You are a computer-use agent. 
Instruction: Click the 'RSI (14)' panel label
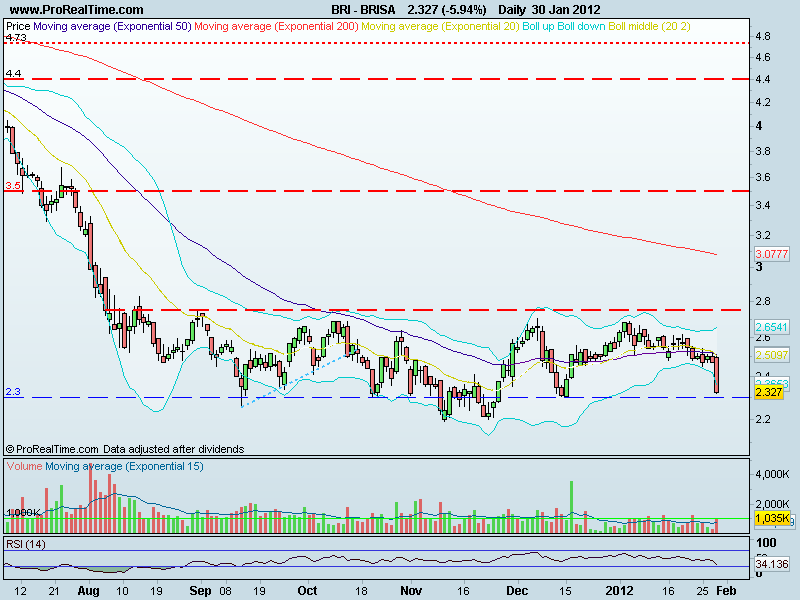pos(26,544)
